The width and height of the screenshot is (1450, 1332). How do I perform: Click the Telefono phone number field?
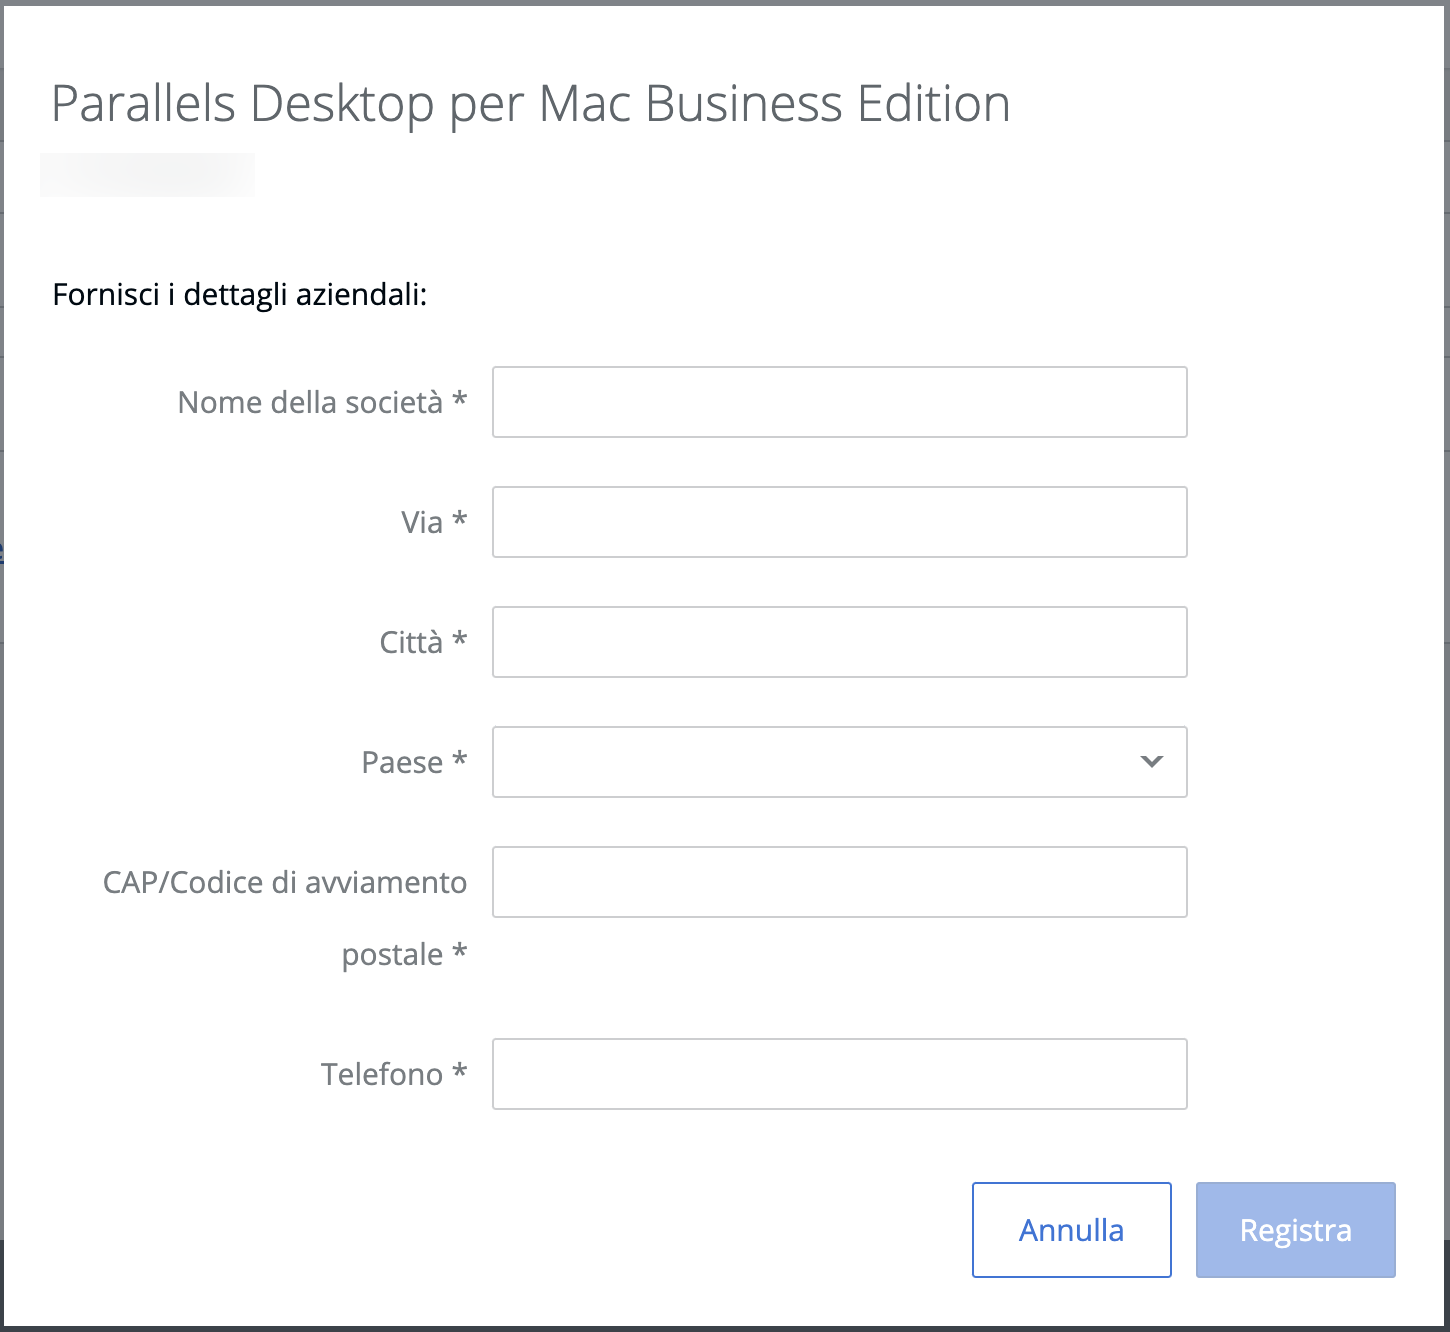[x=839, y=1074]
